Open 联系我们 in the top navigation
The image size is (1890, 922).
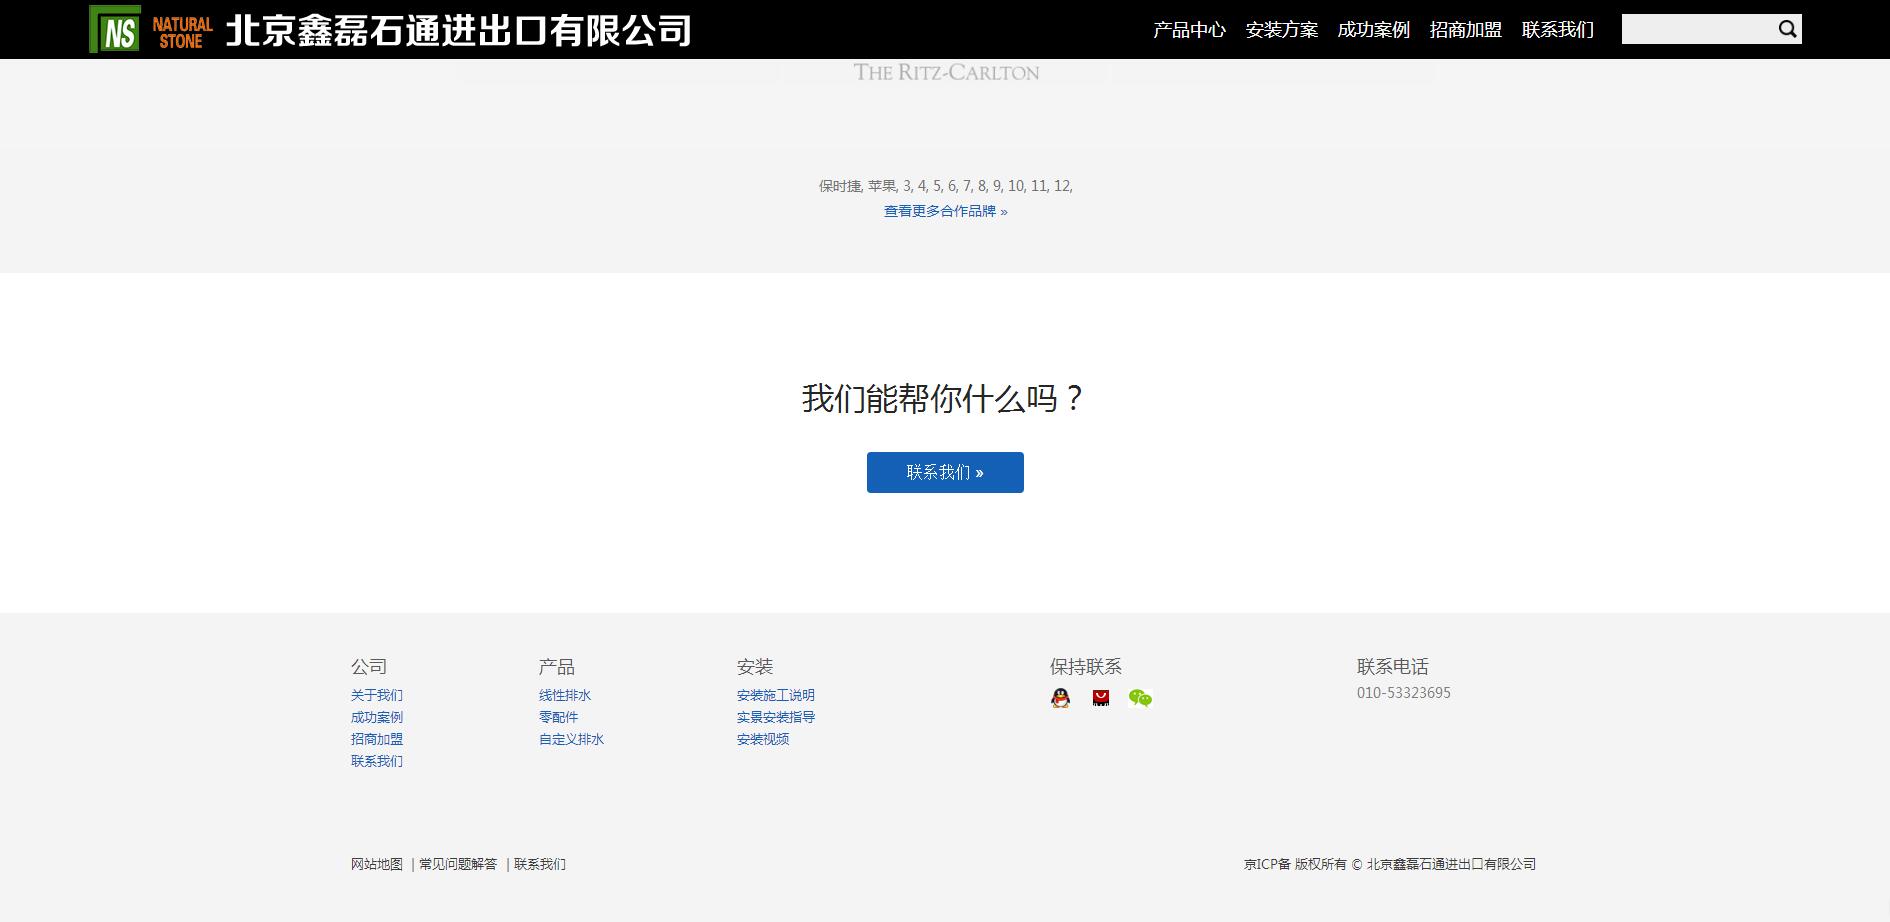click(1557, 30)
